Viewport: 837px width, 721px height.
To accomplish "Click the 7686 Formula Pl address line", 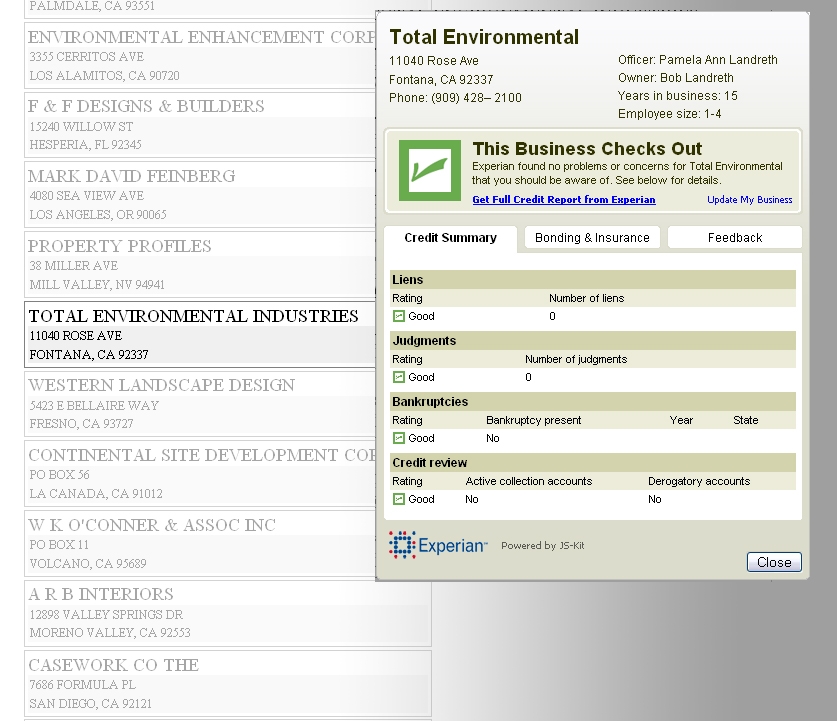I will 82,685.
